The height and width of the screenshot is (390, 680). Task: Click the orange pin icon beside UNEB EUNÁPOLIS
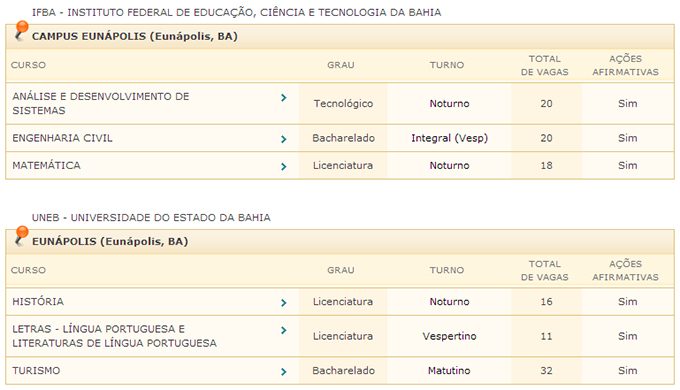[20, 236]
